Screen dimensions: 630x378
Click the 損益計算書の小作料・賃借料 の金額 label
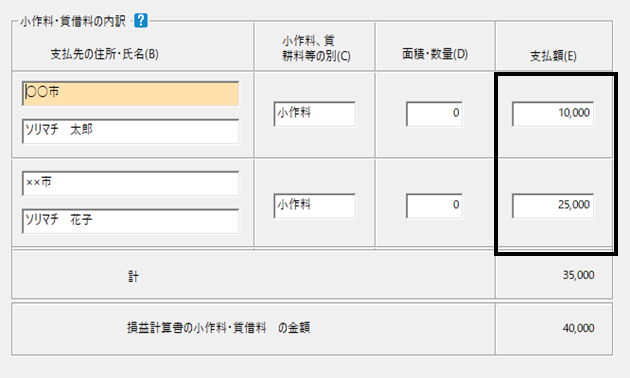tap(219, 328)
